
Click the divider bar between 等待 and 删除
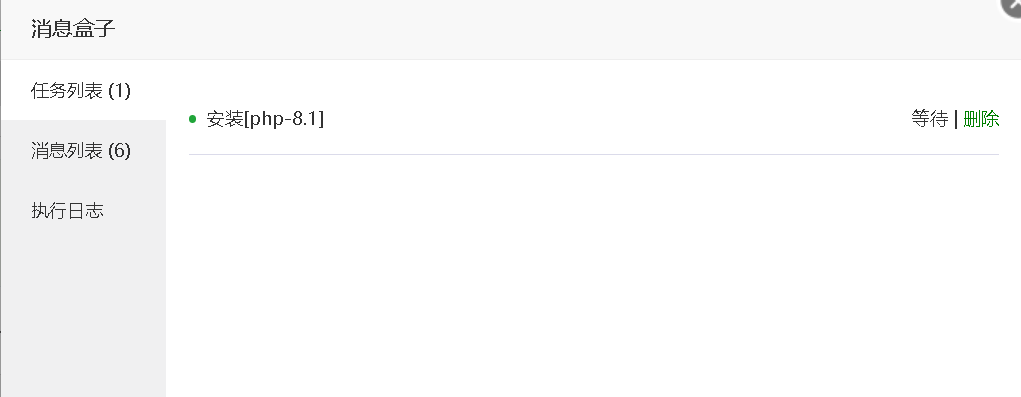955,119
